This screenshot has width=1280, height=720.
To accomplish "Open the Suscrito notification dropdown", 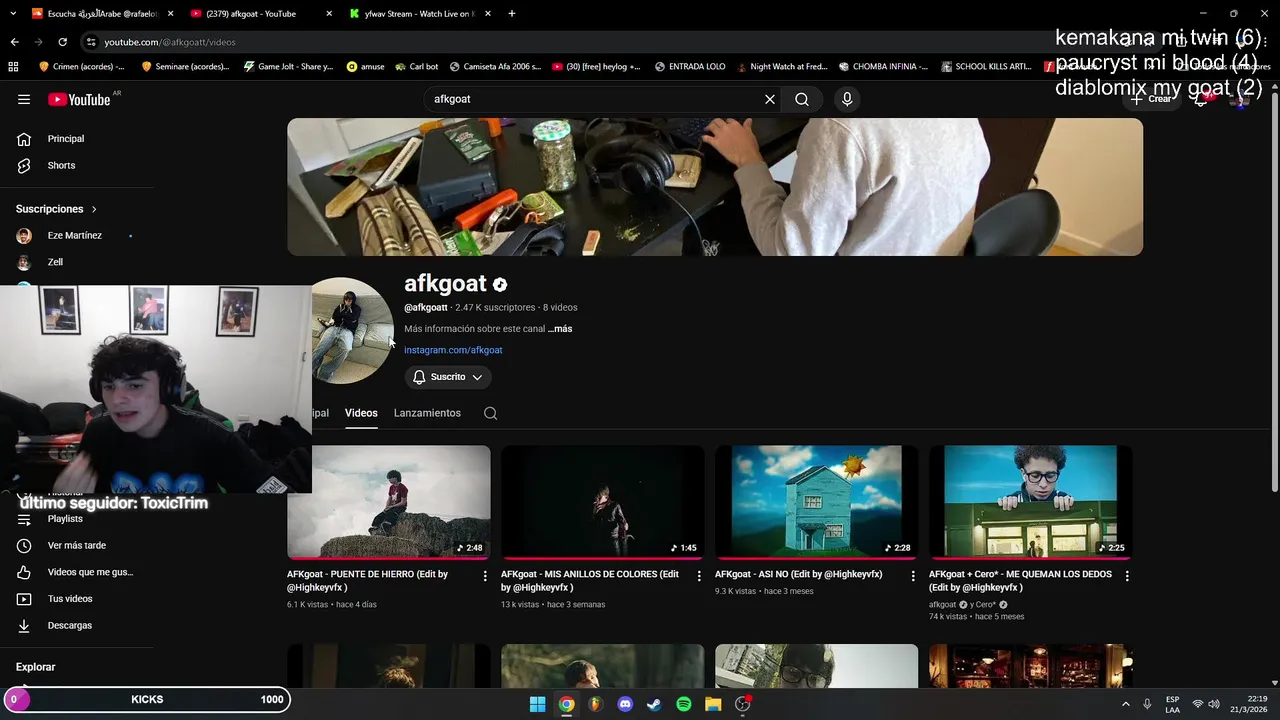I will click(x=448, y=377).
